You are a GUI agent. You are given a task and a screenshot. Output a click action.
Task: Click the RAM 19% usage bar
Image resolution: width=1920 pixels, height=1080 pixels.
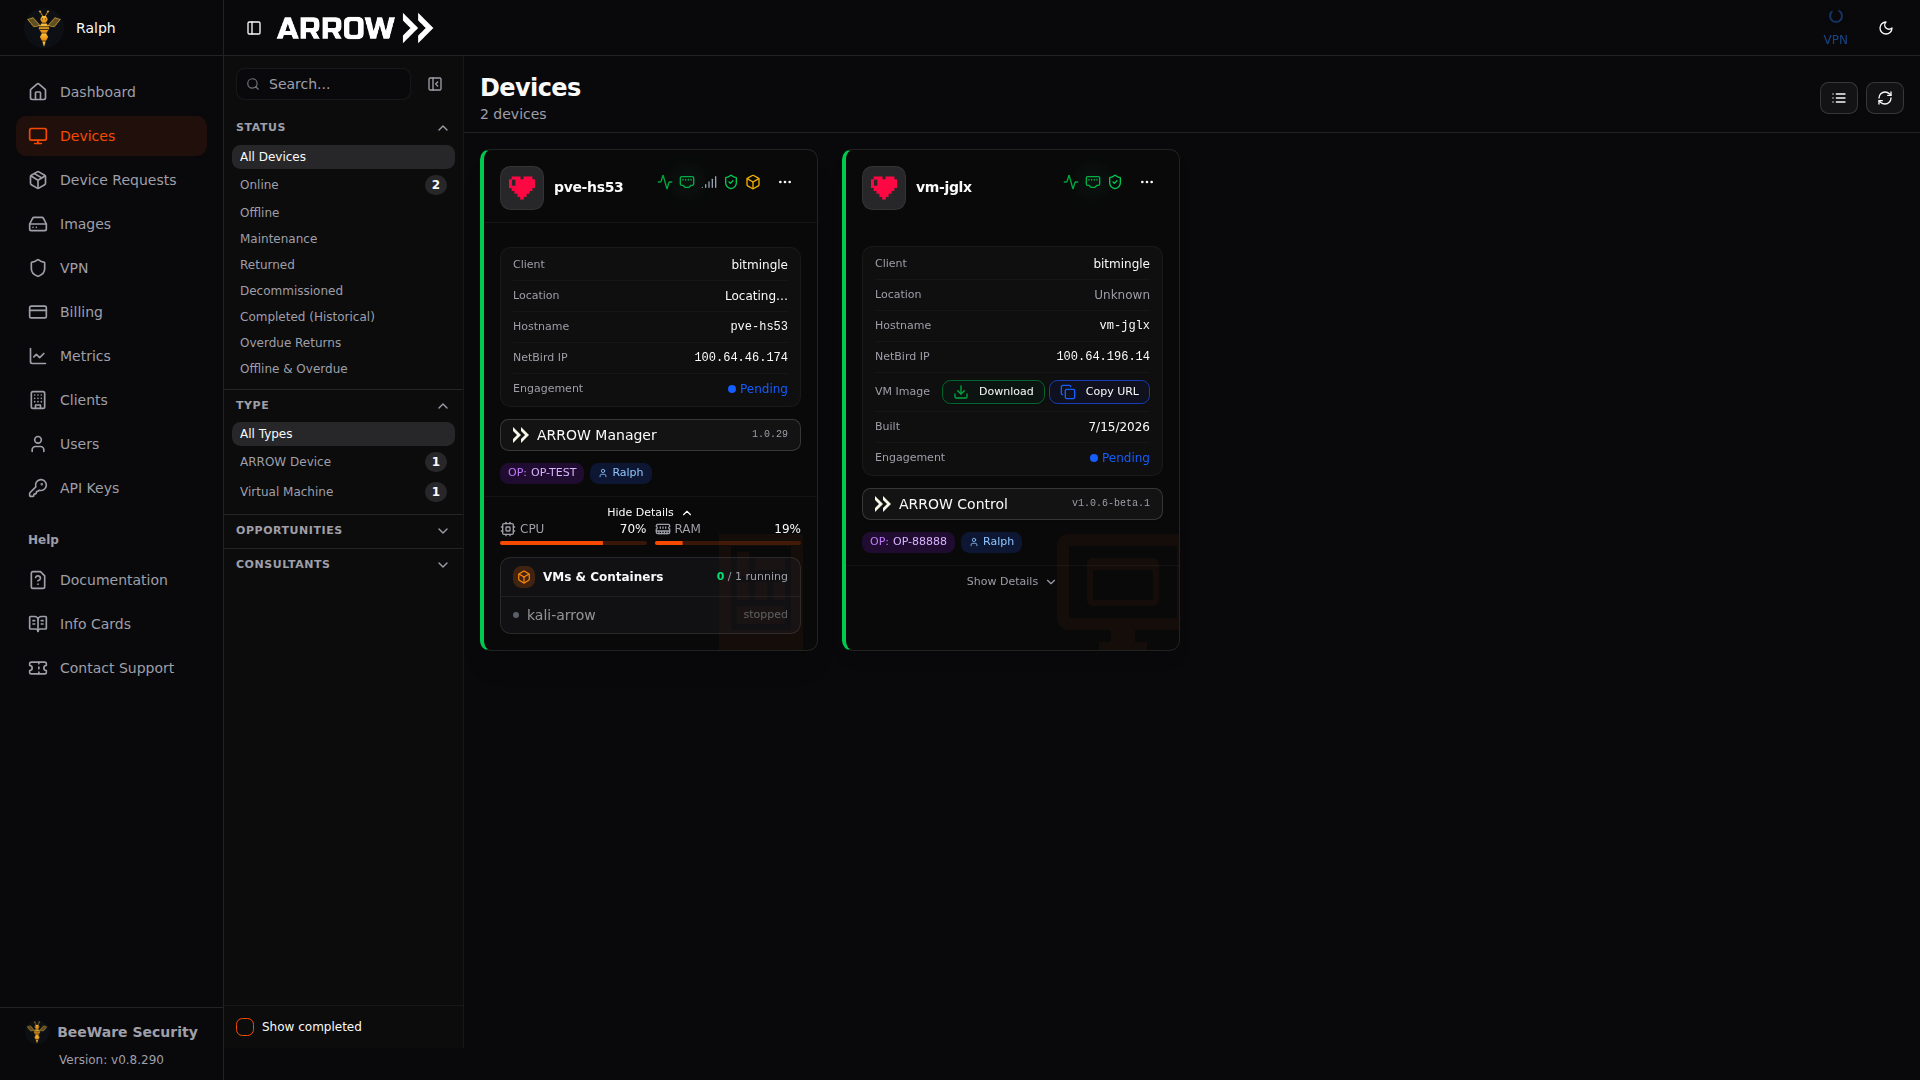[728, 543]
